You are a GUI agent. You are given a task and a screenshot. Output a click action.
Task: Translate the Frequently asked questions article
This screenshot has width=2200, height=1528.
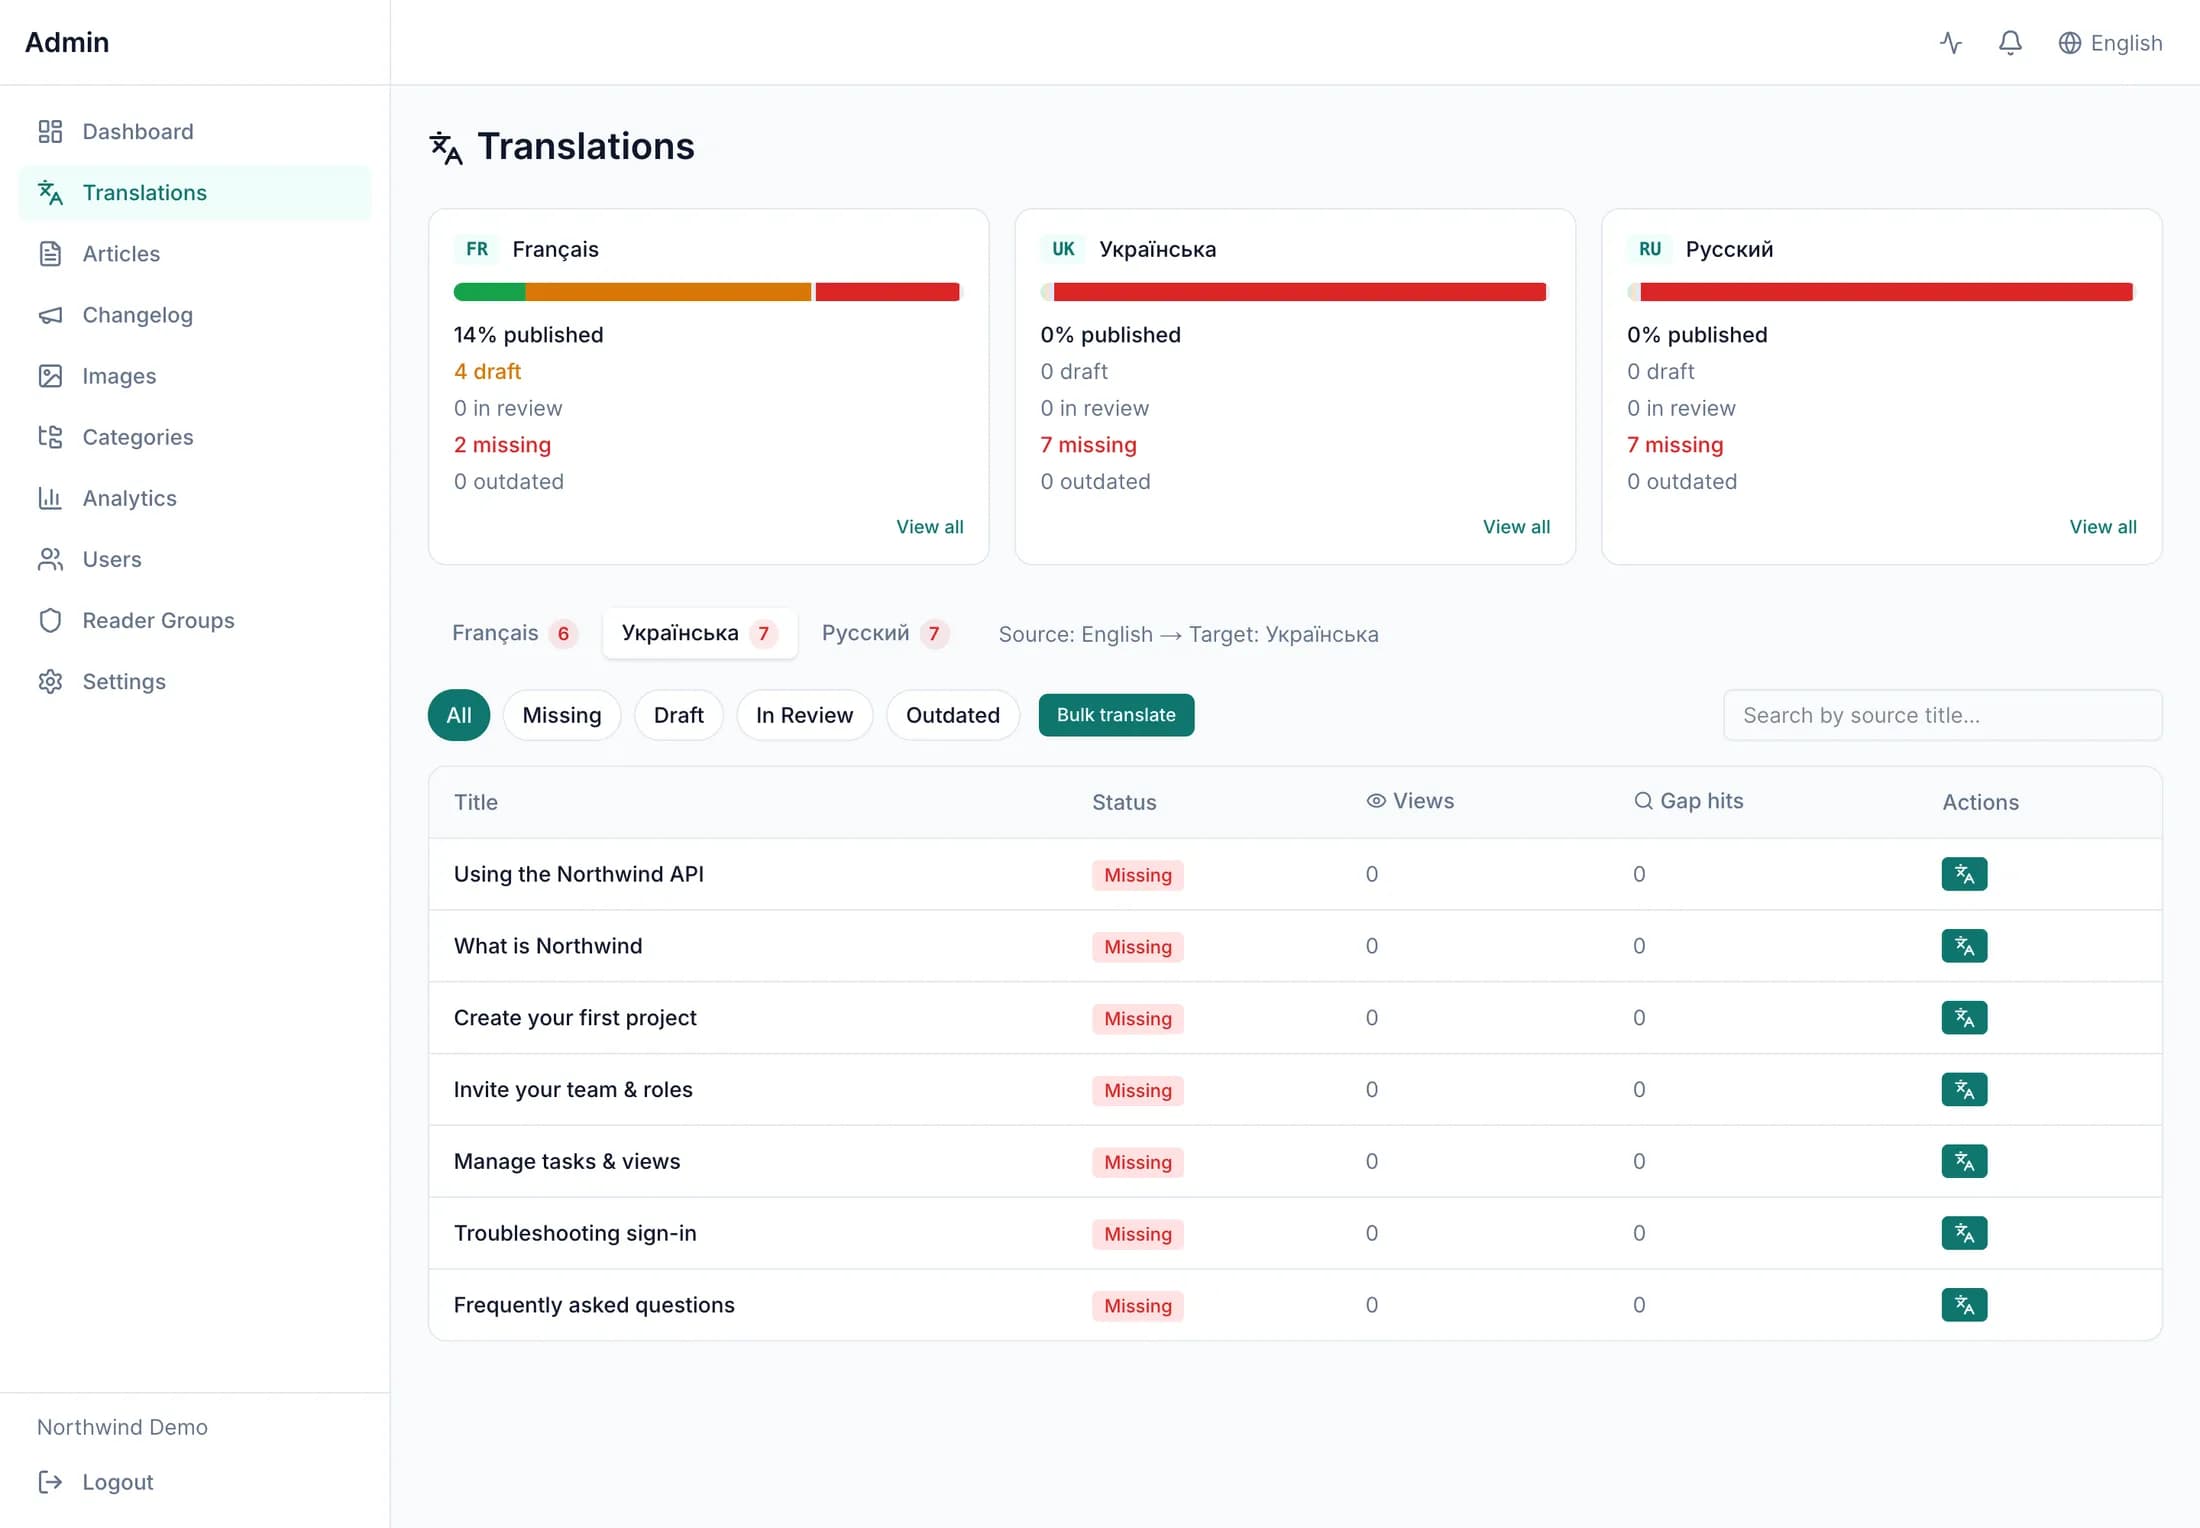pyautogui.click(x=1964, y=1305)
